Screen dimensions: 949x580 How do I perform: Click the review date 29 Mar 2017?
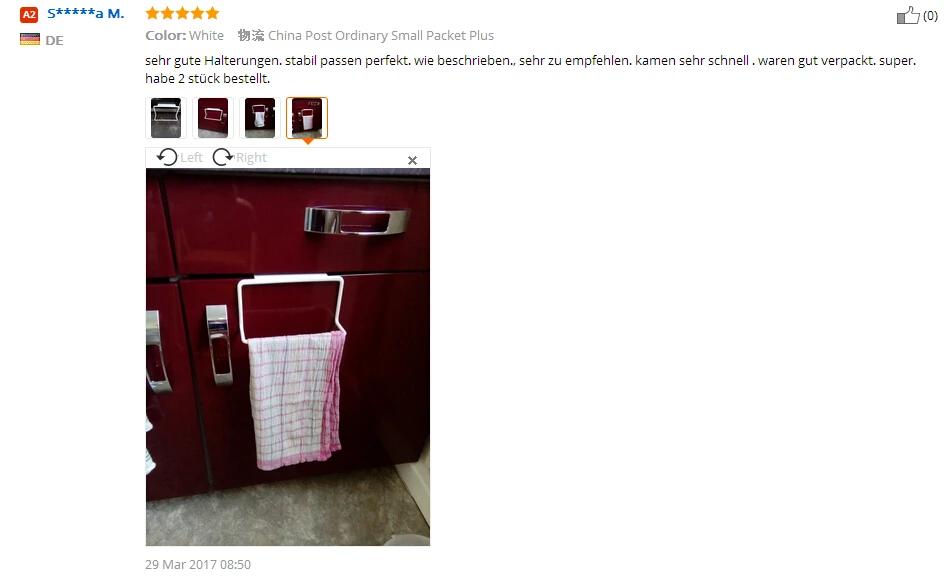(x=198, y=564)
